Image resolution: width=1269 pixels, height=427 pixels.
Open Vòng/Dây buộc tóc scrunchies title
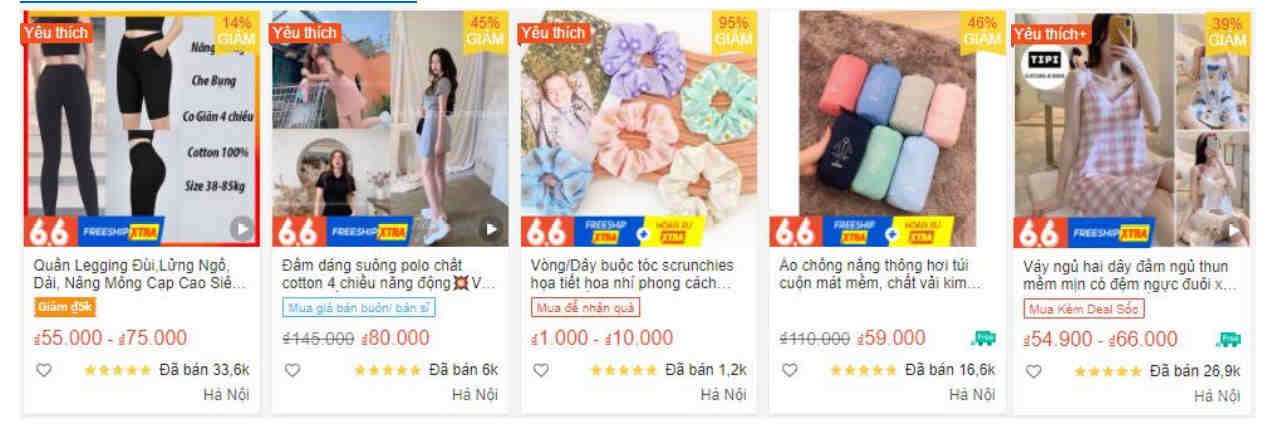pos(632,275)
